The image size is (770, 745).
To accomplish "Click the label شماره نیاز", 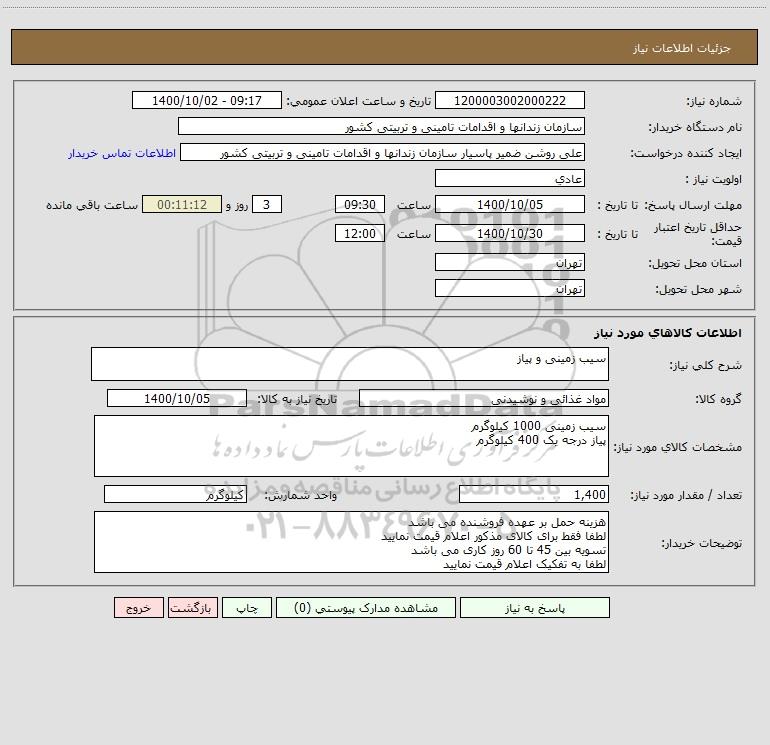I will tap(714, 101).
